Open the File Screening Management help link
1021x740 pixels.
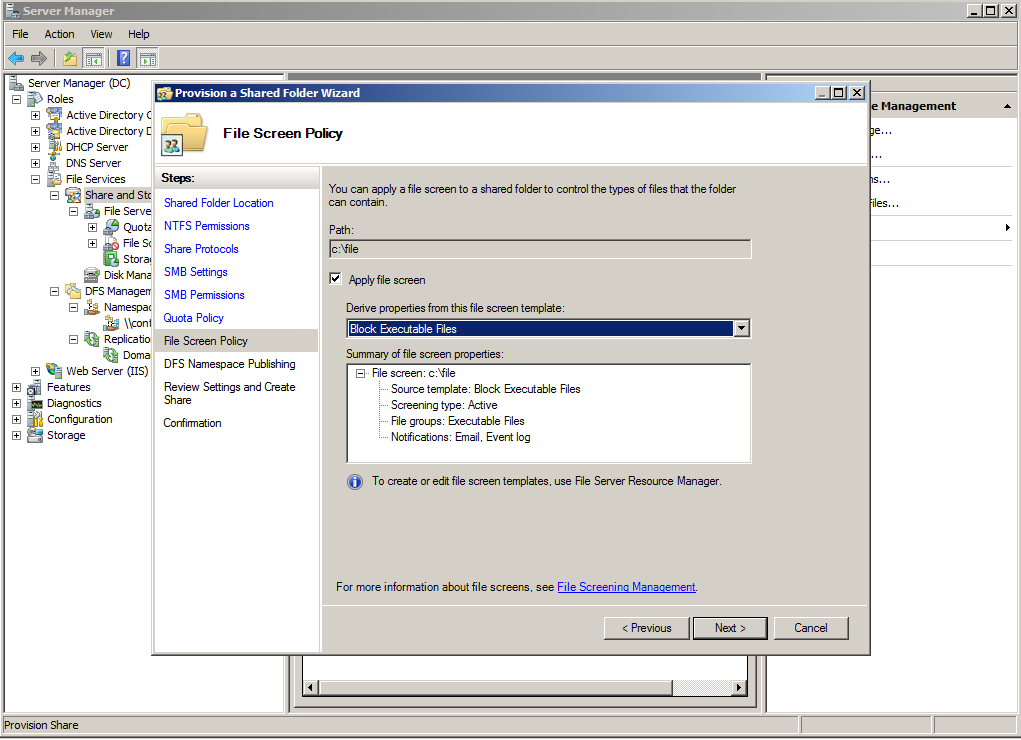pyautogui.click(x=626, y=587)
